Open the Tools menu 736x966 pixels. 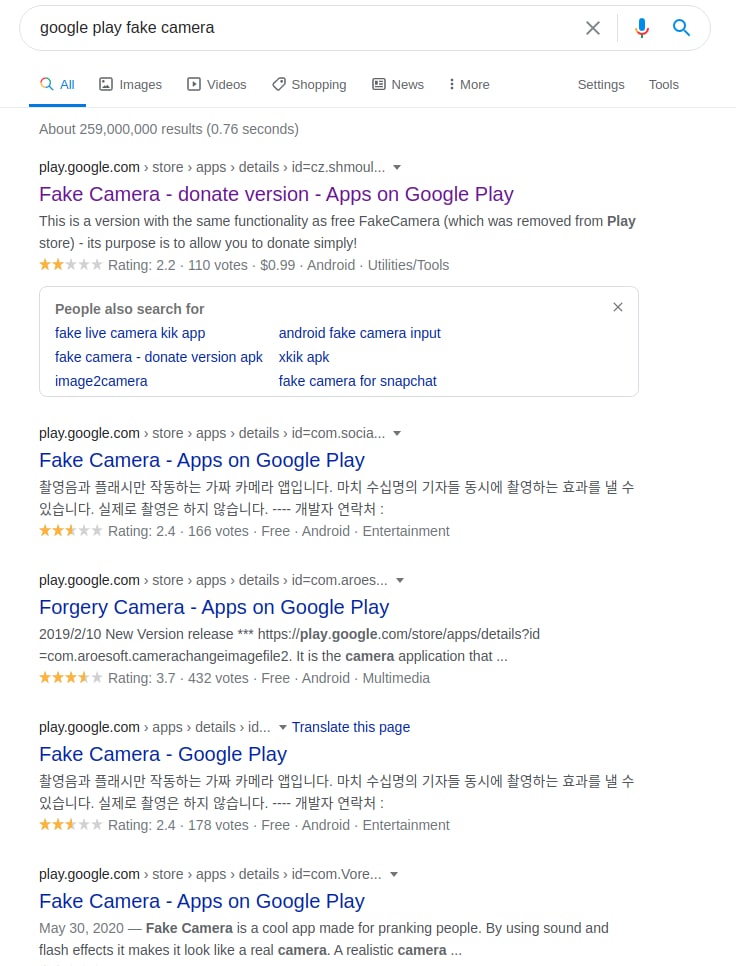[663, 84]
